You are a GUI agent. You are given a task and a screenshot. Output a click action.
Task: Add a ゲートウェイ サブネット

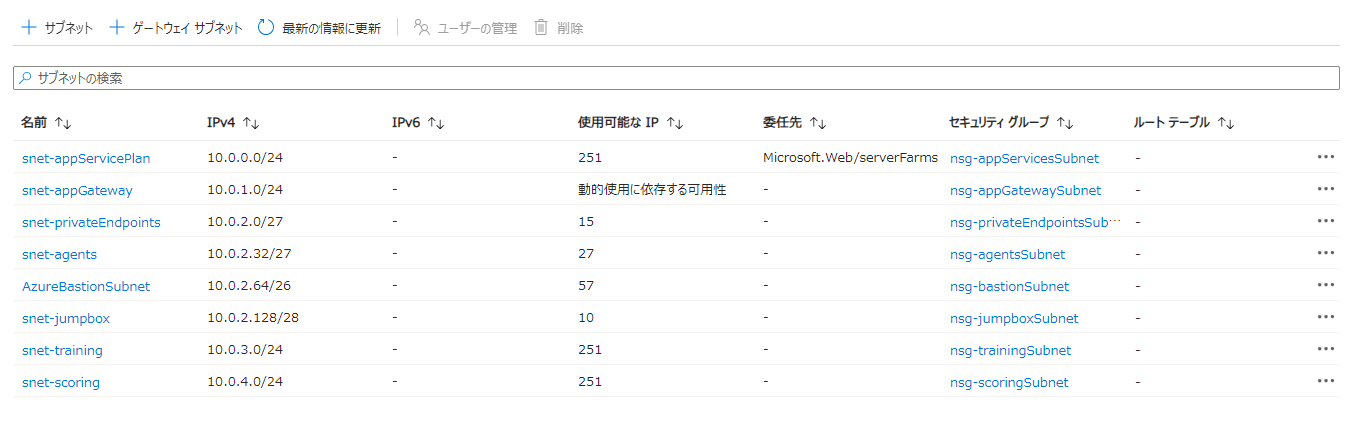175,28
